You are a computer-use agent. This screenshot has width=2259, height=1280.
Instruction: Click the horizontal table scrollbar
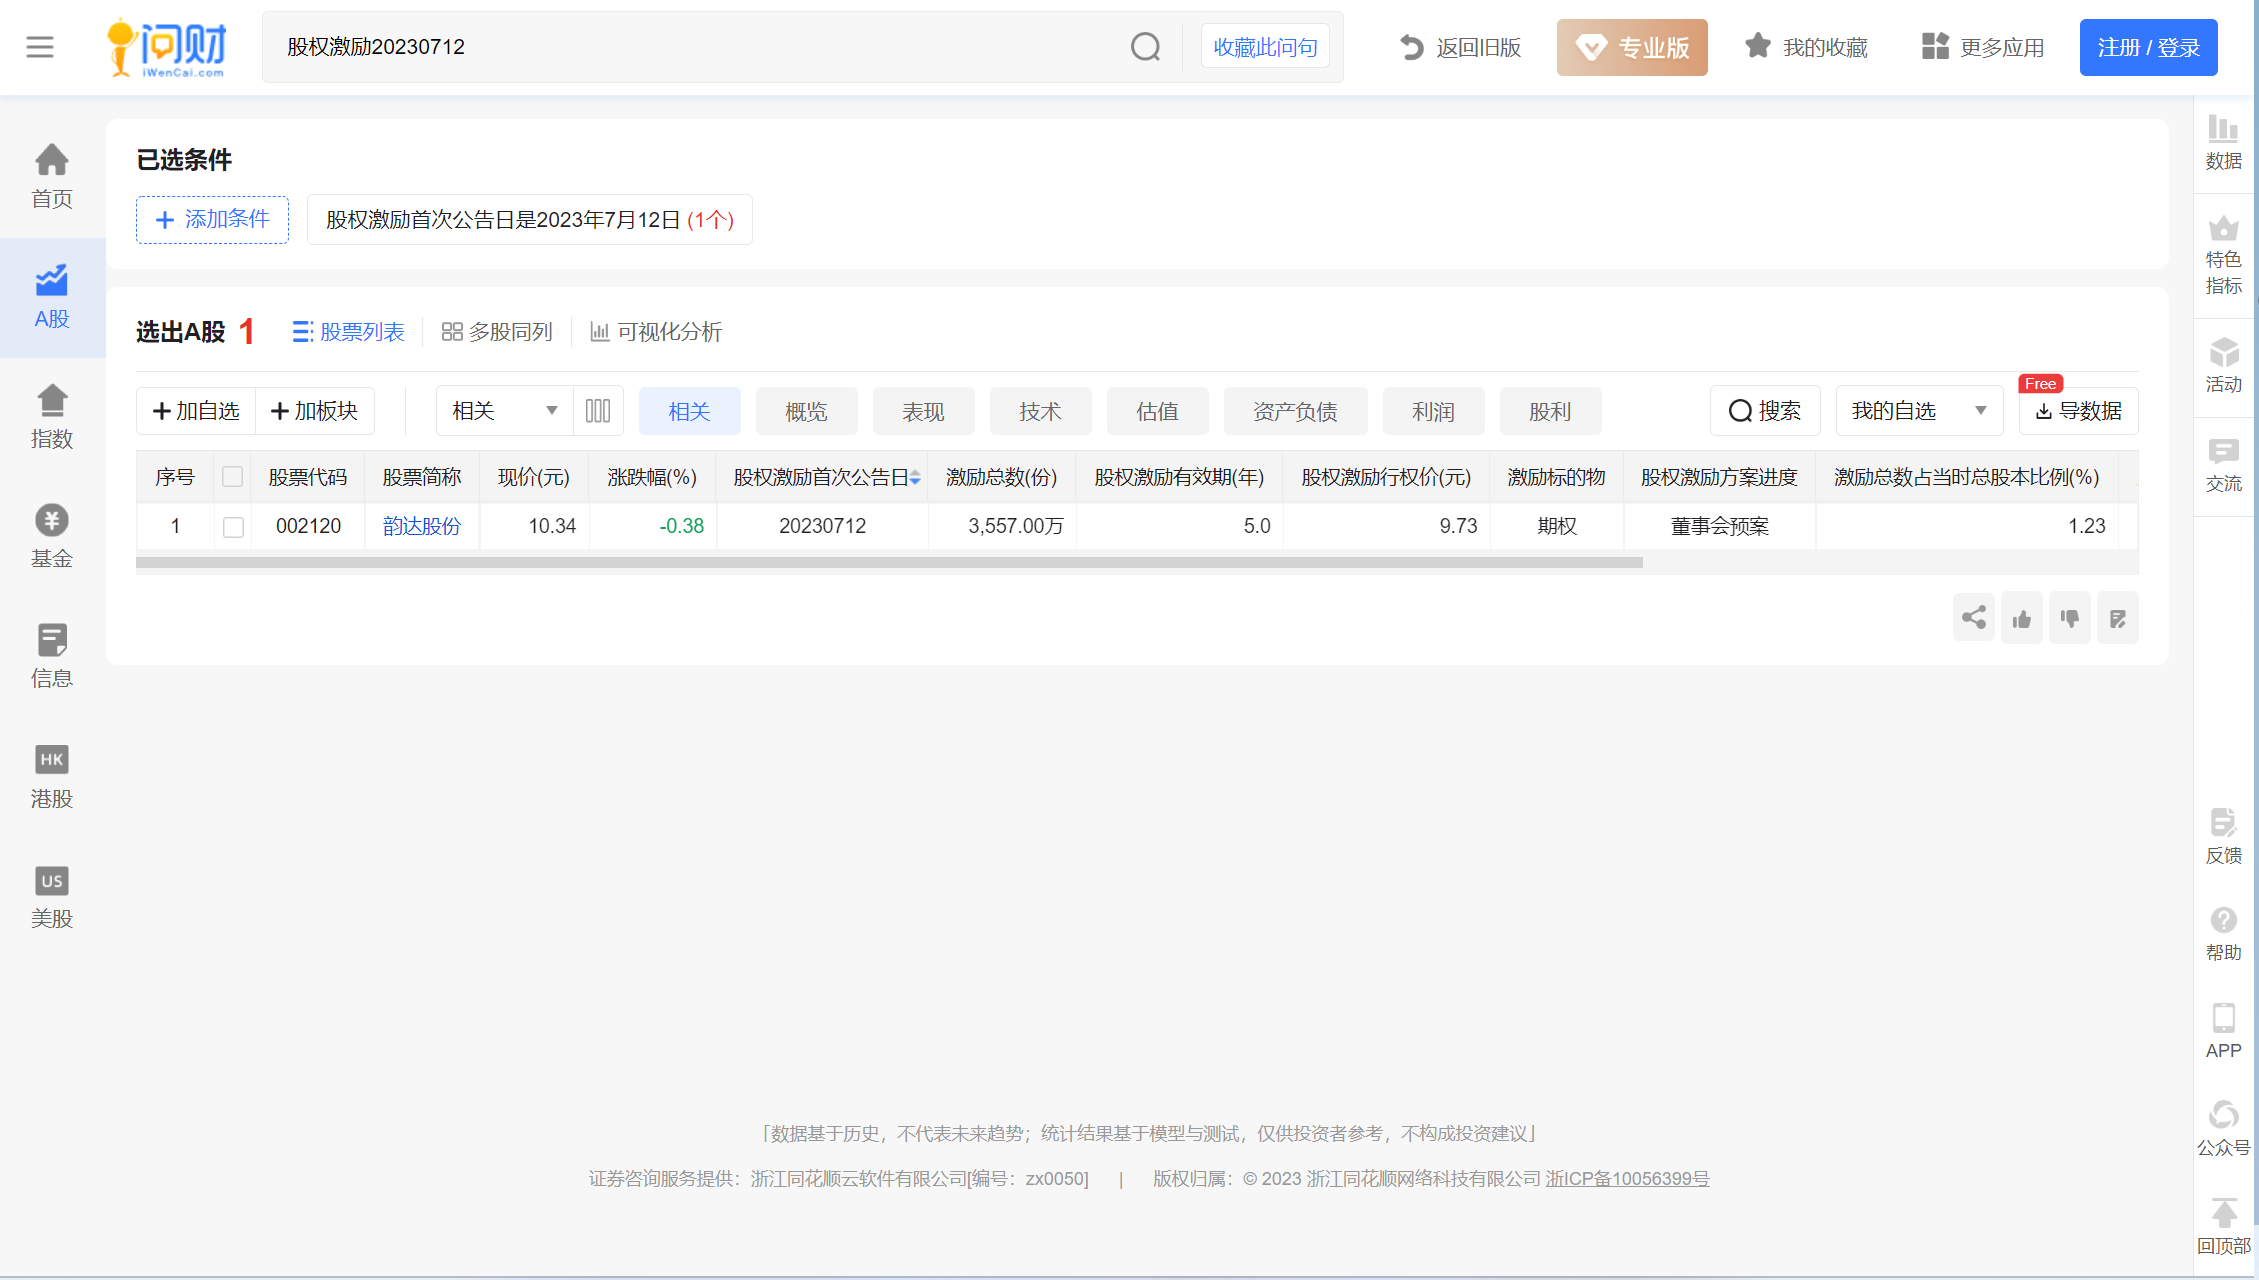[x=889, y=563]
